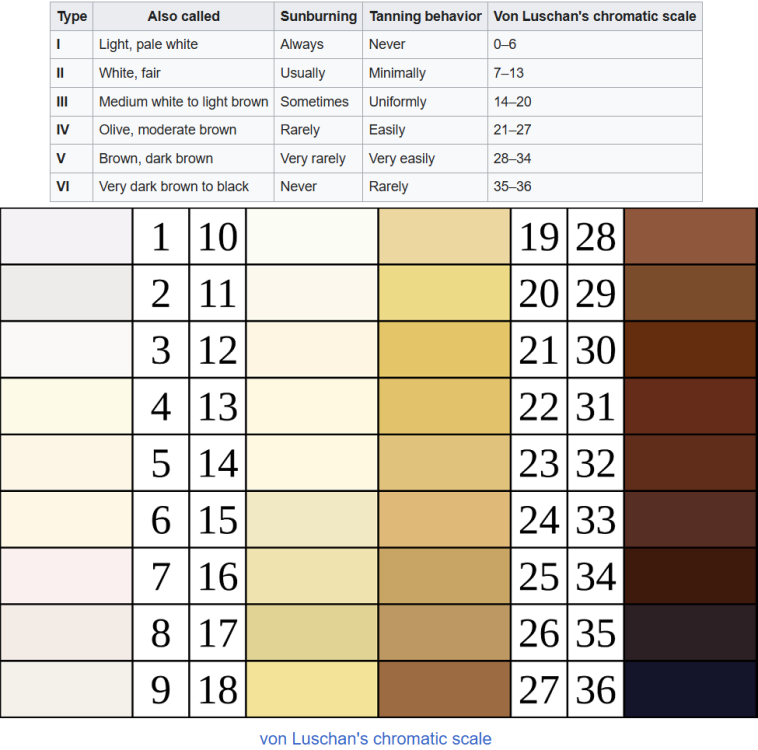758x750 pixels.
Task: Pick the color swatch numbered 34
Action: [x=690, y=576]
